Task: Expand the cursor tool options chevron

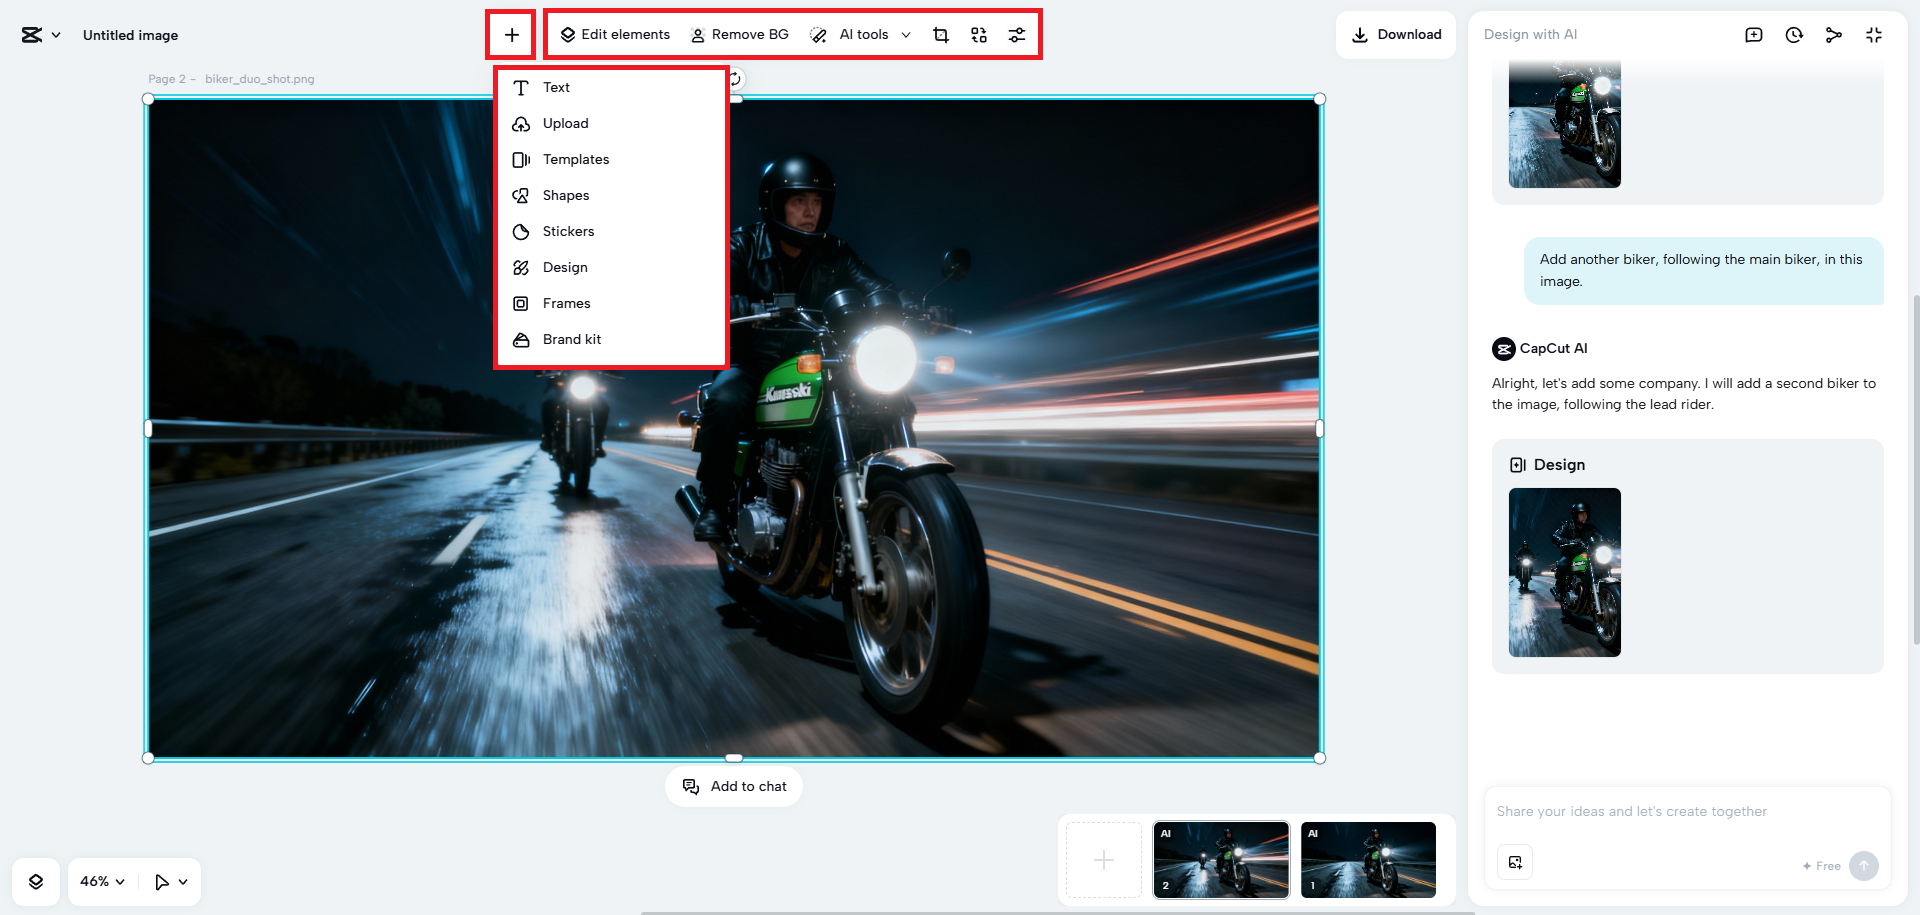Action: click(183, 882)
